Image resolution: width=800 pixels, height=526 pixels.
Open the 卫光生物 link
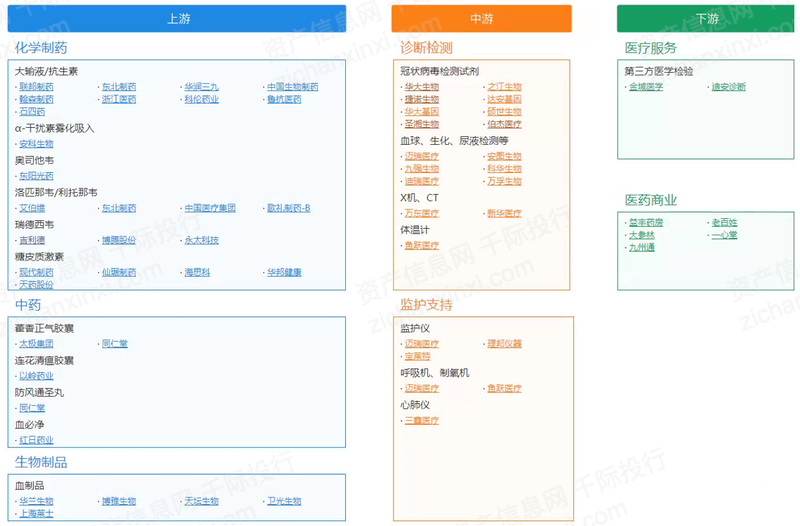(x=284, y=502)
